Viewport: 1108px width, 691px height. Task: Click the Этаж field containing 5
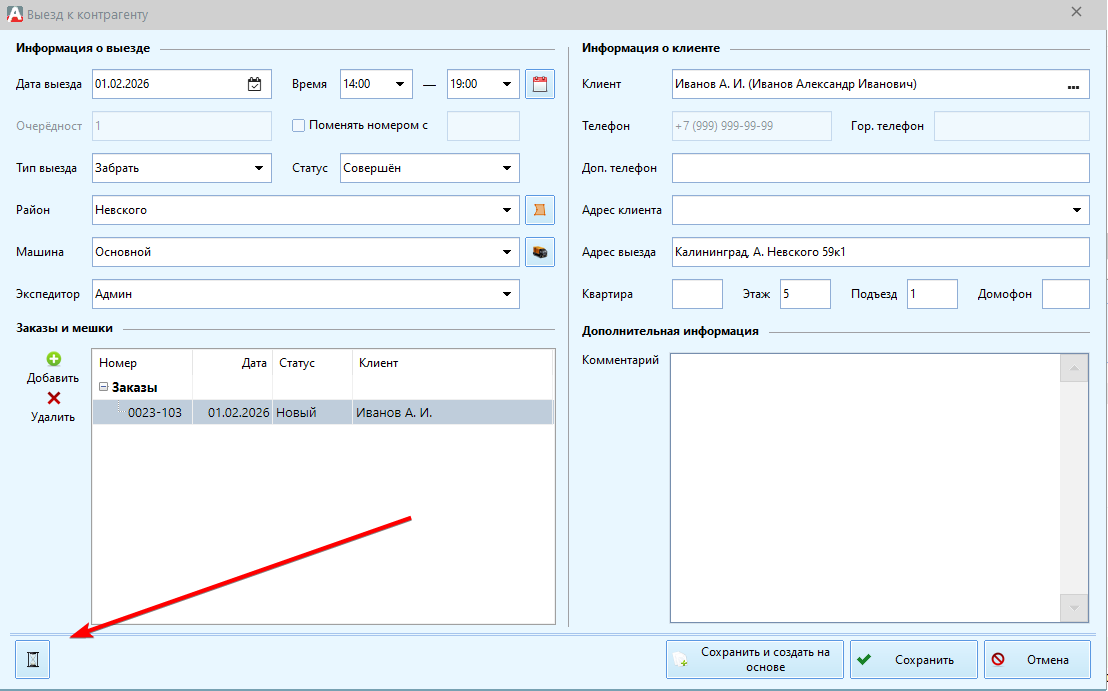pyautogui.click(x=806, y=294)
